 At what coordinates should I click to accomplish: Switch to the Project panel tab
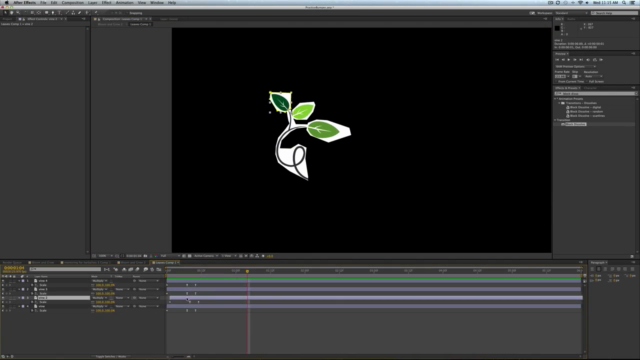[x=7, y=19]
